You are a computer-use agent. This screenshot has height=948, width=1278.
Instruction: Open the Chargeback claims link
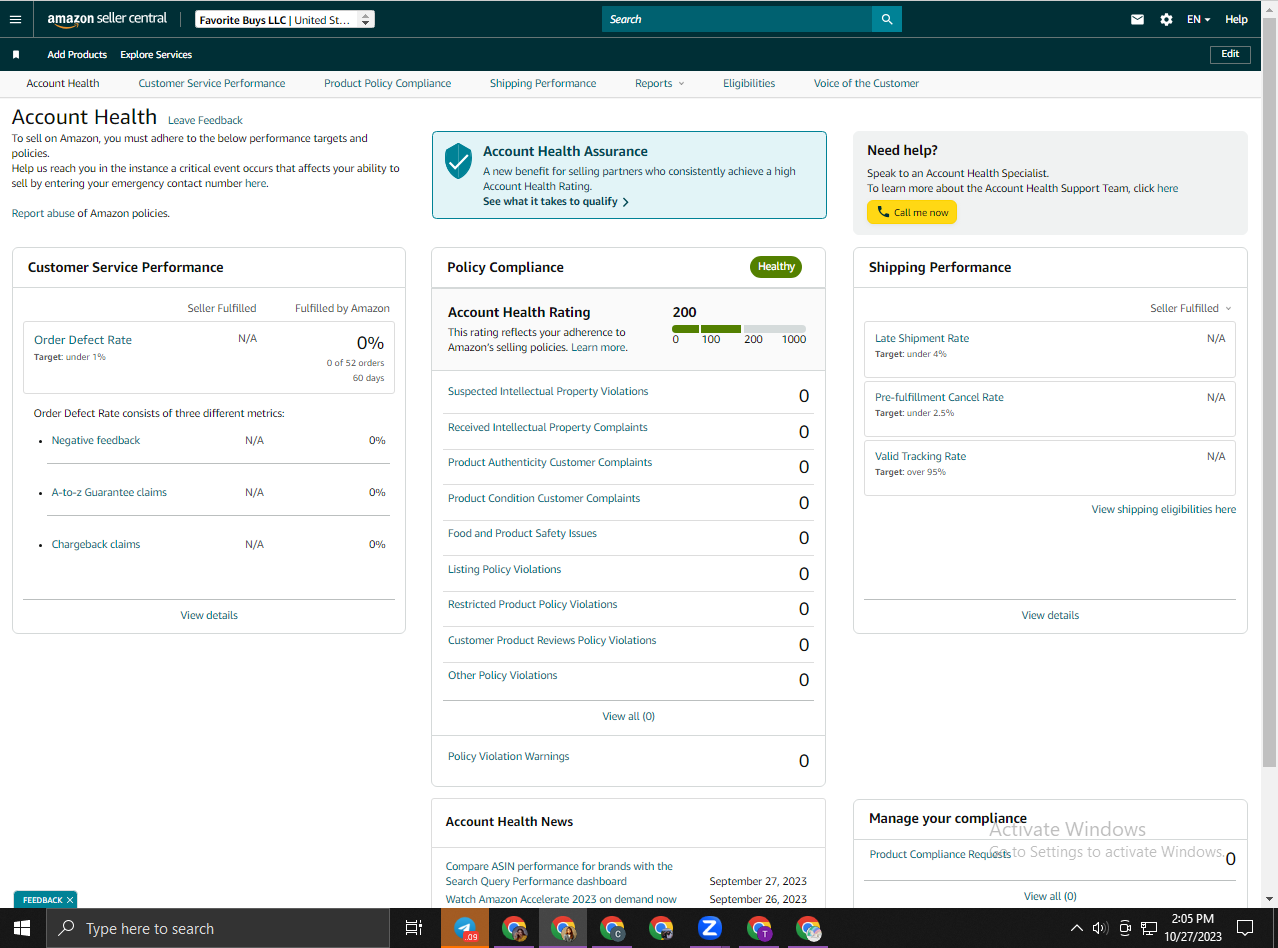click(x=96, y=545)
